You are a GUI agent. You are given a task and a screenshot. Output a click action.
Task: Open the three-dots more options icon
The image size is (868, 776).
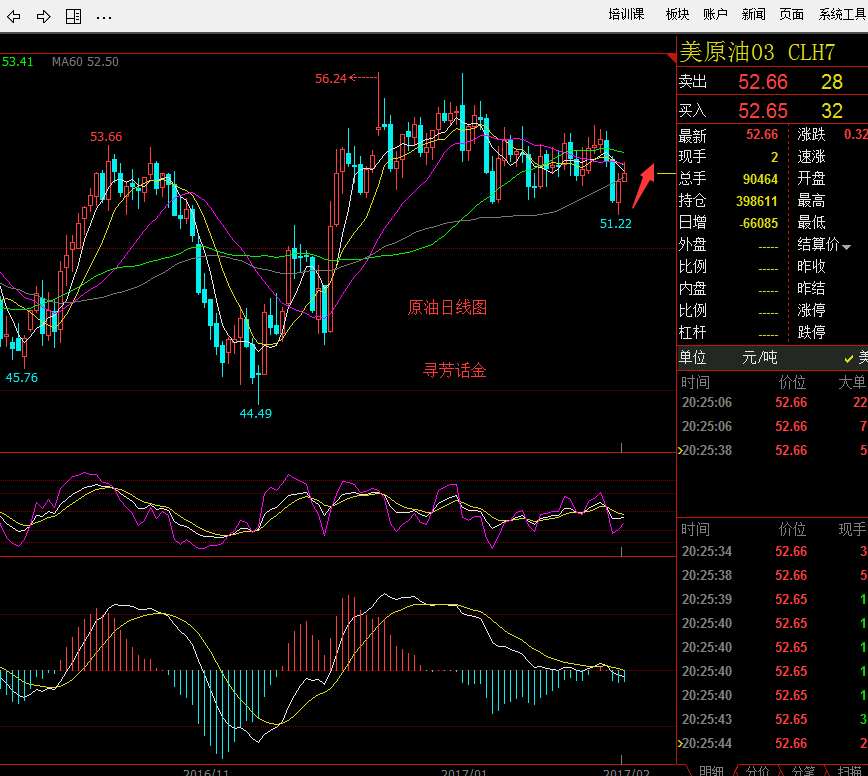click(103, 17)
